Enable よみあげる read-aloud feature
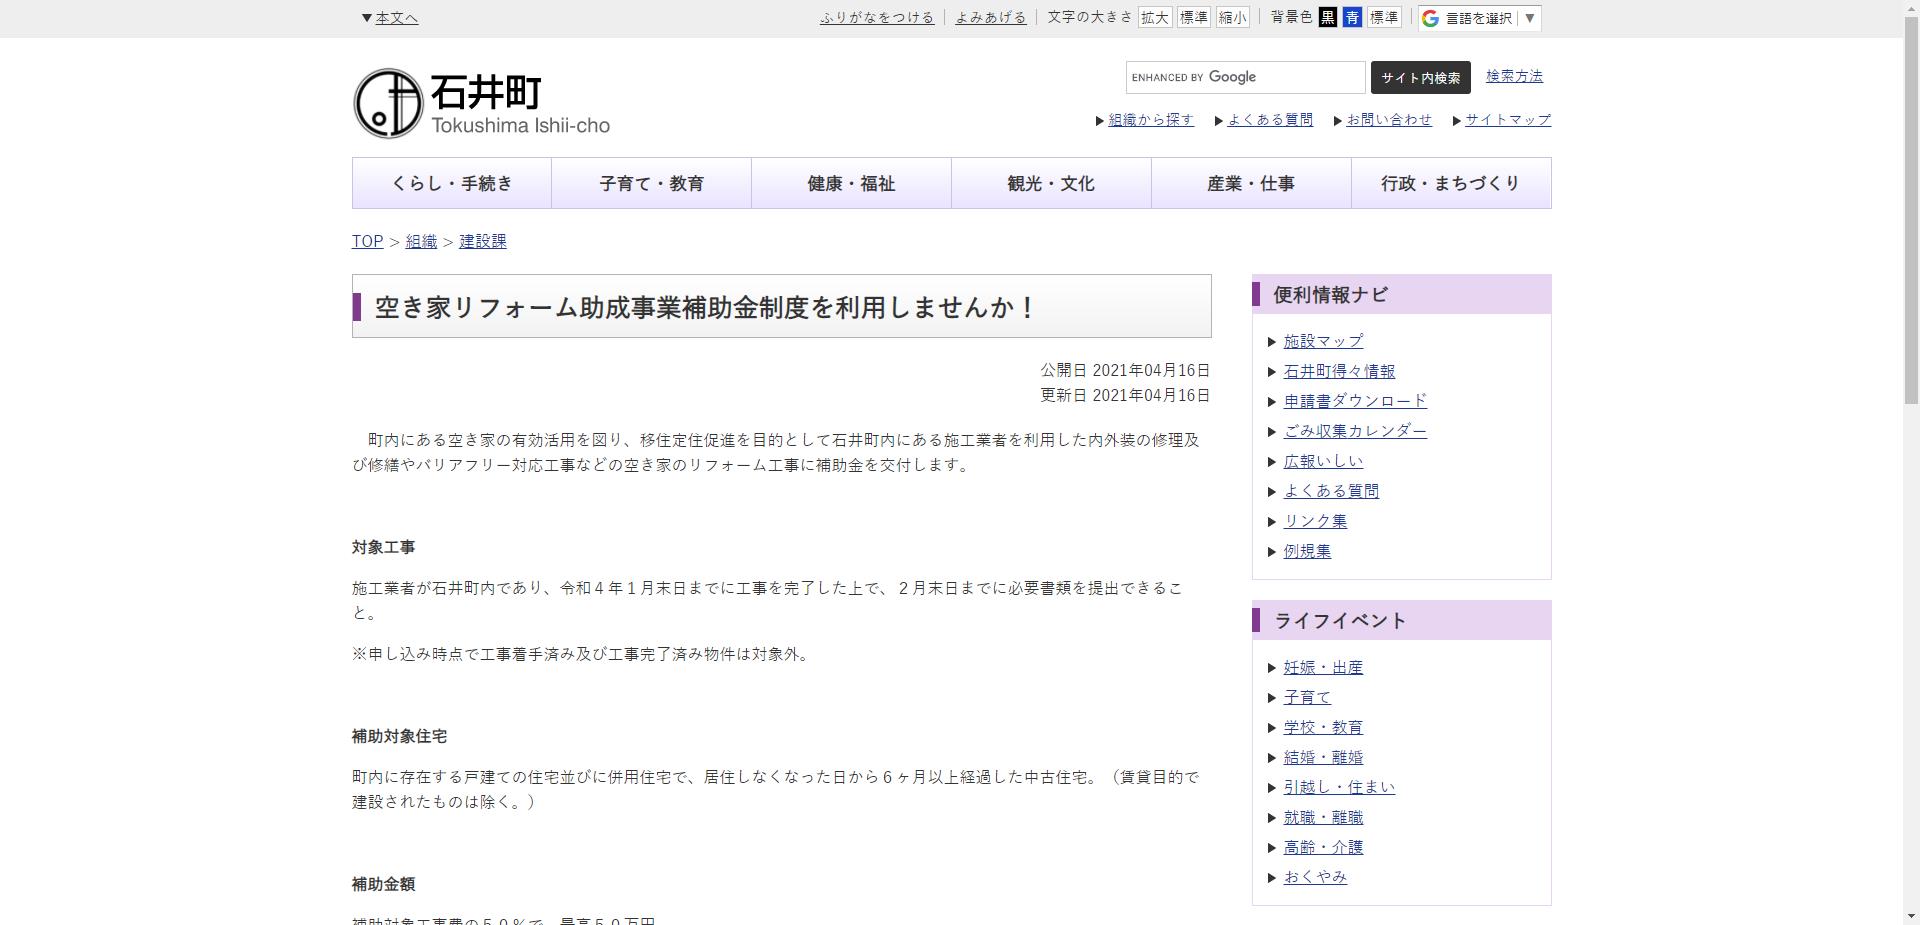This screenshot has height=925, width=1920. pyautogui.click(x=990, y=17)
